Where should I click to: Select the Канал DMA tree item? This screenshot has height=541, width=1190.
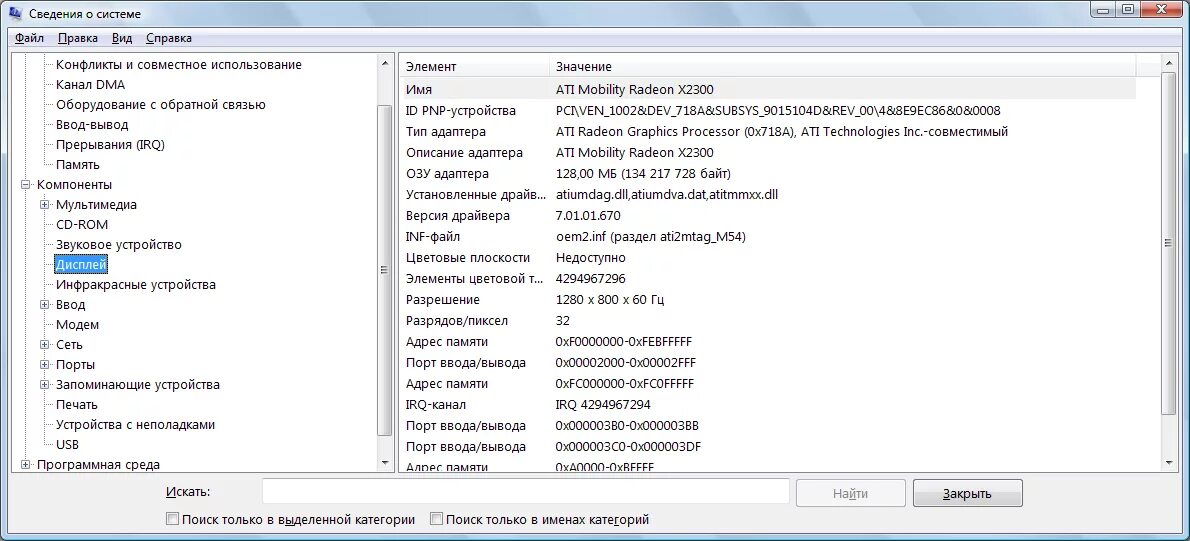pyautogui.click(x=90, y=85)
